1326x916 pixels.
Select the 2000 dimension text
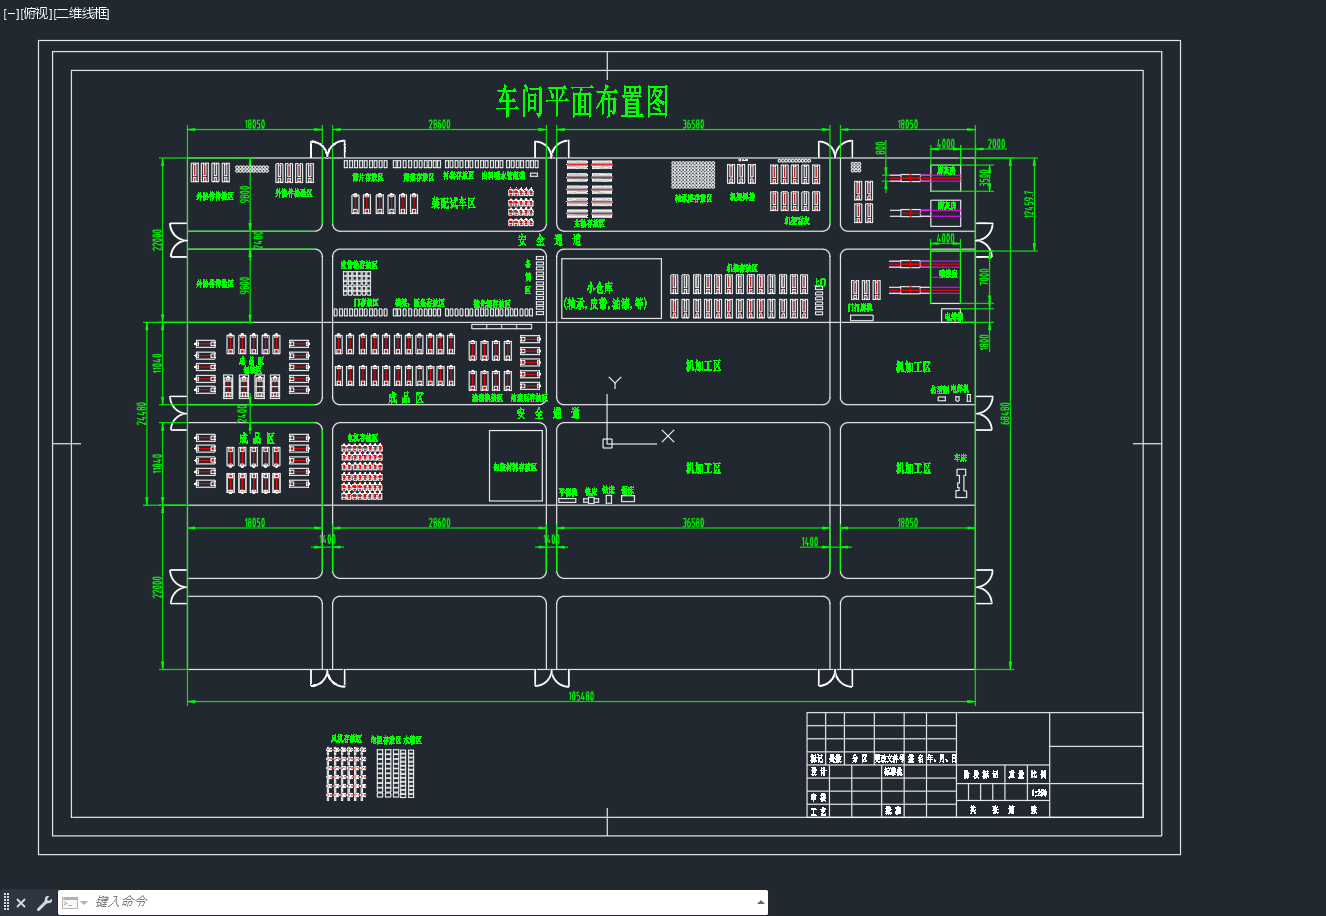click(996, 144)
